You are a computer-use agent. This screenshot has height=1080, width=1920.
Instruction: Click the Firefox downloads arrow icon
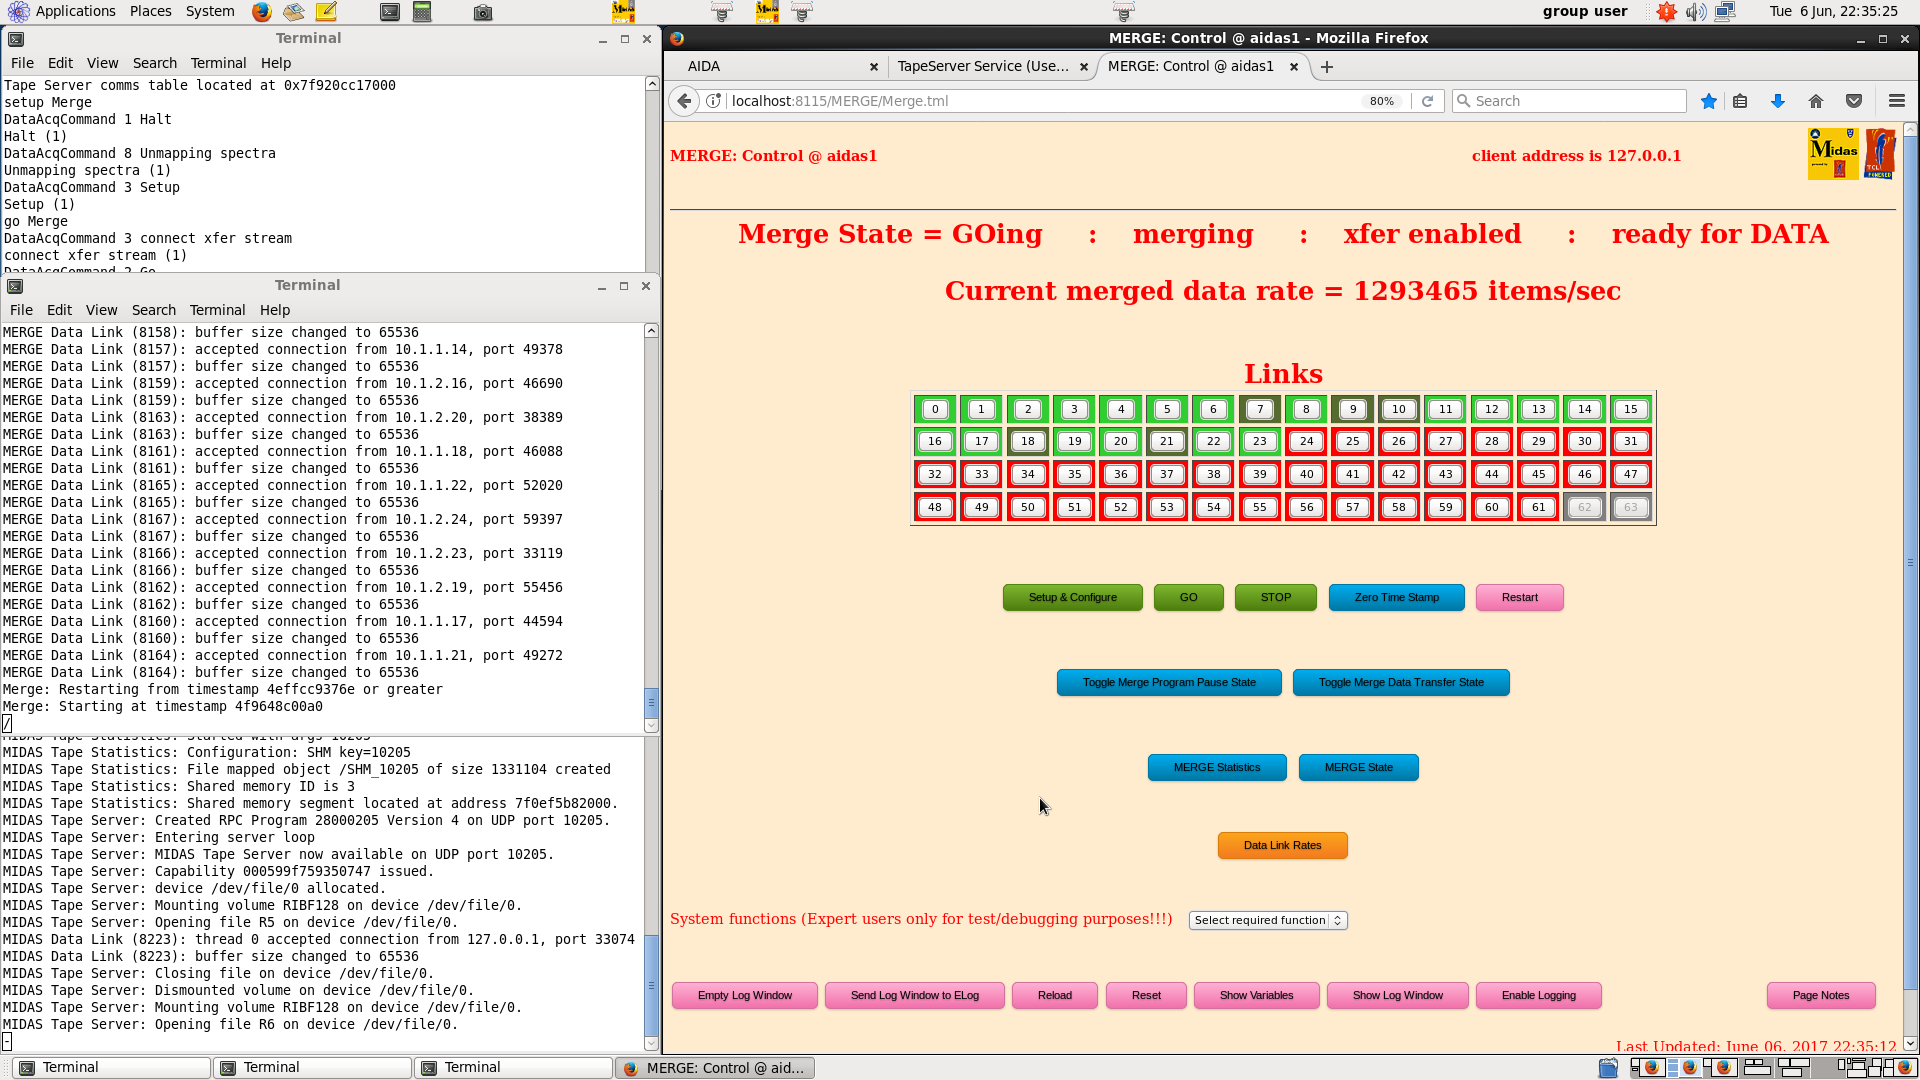(1778, 101)
